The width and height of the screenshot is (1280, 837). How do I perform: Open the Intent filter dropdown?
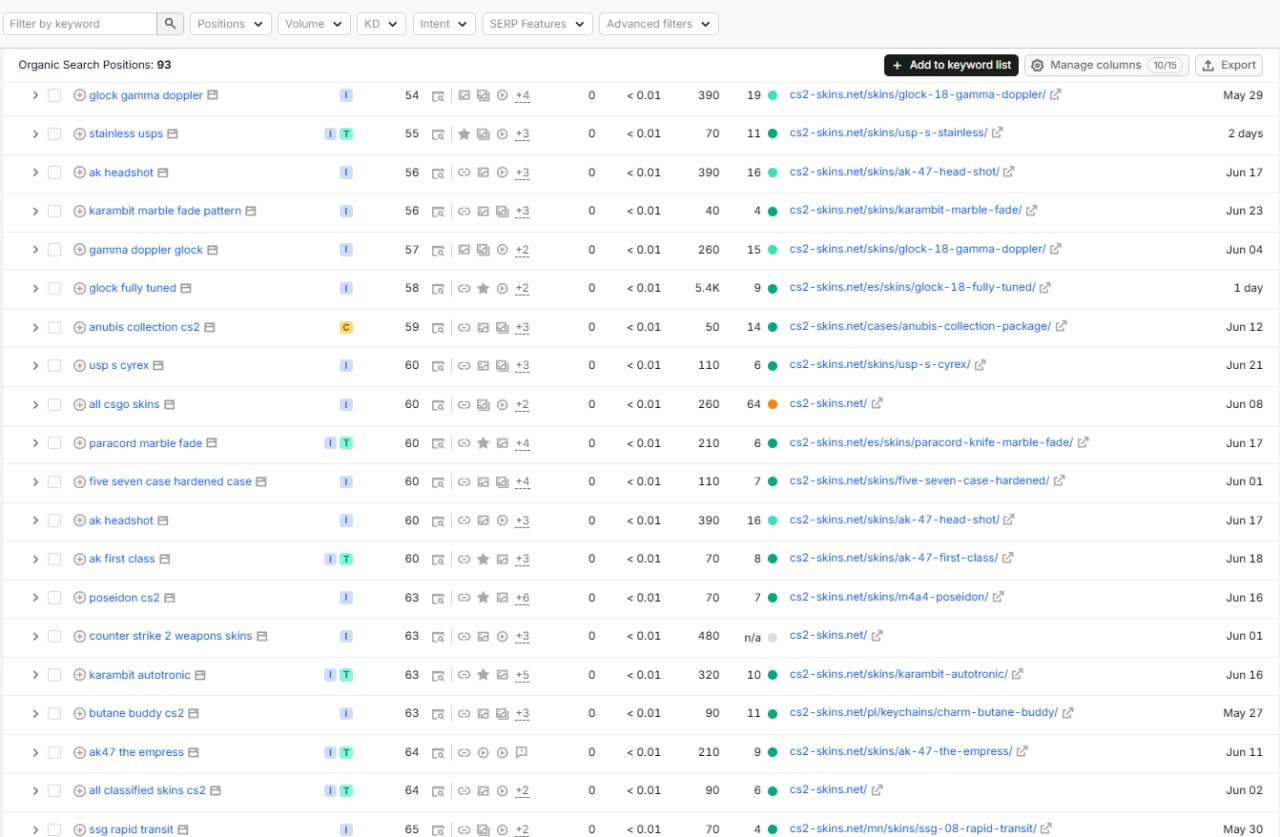tap(444, 24)
